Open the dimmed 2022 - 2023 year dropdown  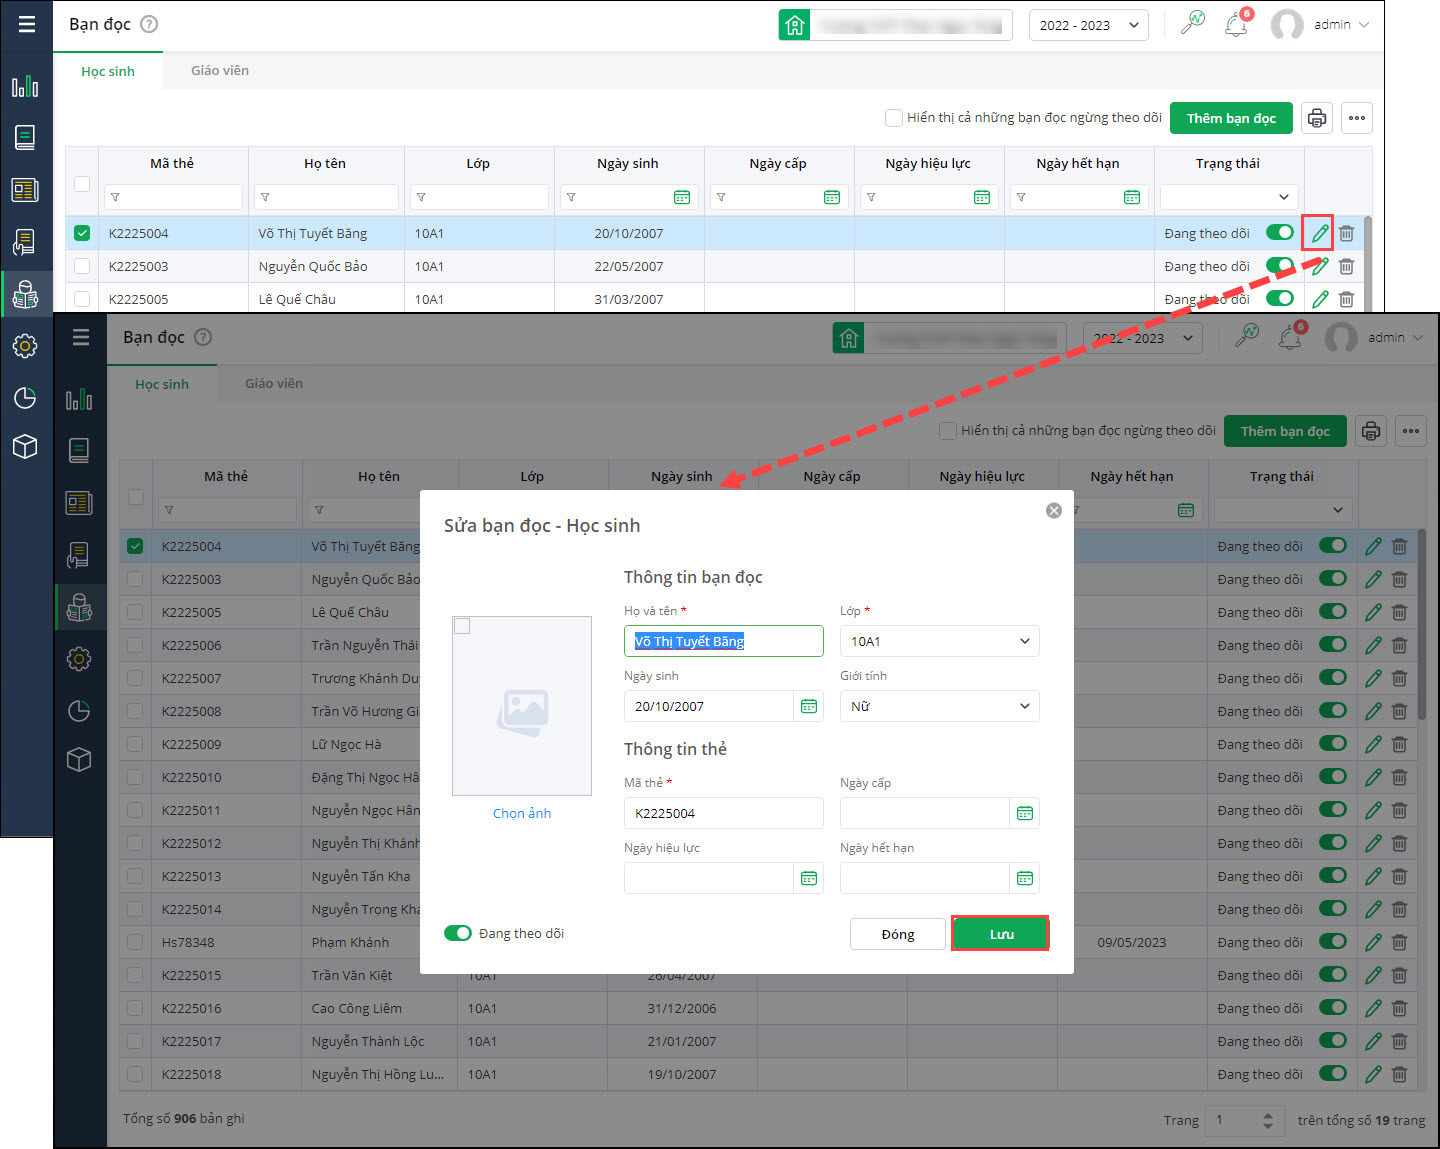[x=1143, y=338]
